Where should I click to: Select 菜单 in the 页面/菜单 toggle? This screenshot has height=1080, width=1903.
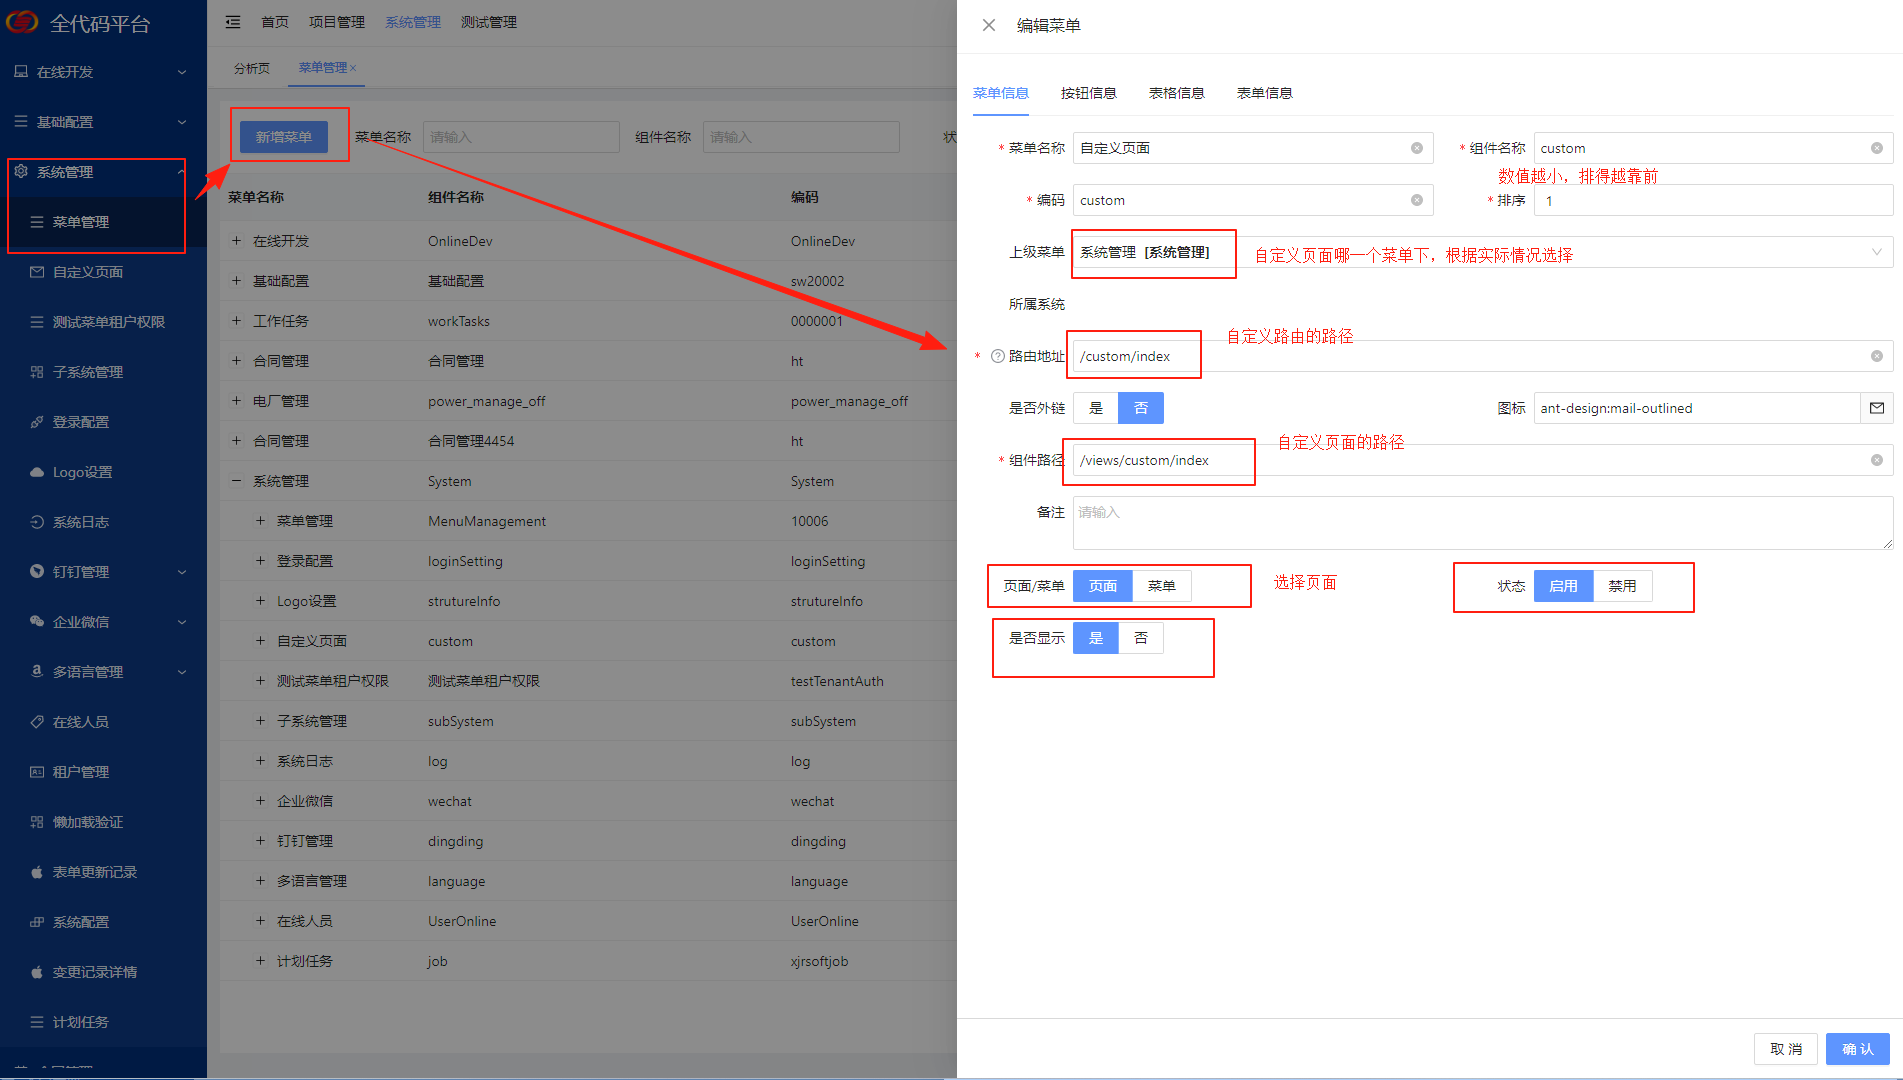1161,586
